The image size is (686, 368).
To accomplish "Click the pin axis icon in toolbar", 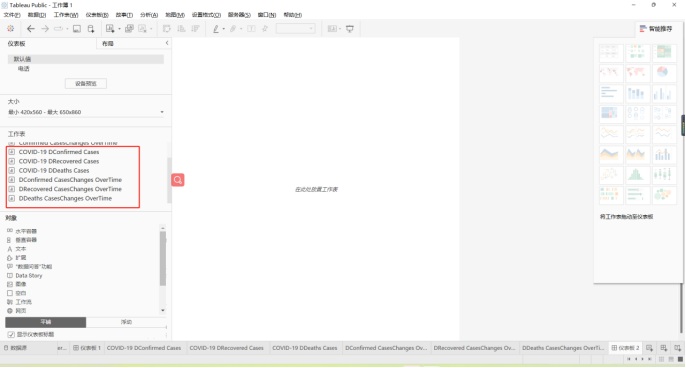I will click(x=265, y=29).
